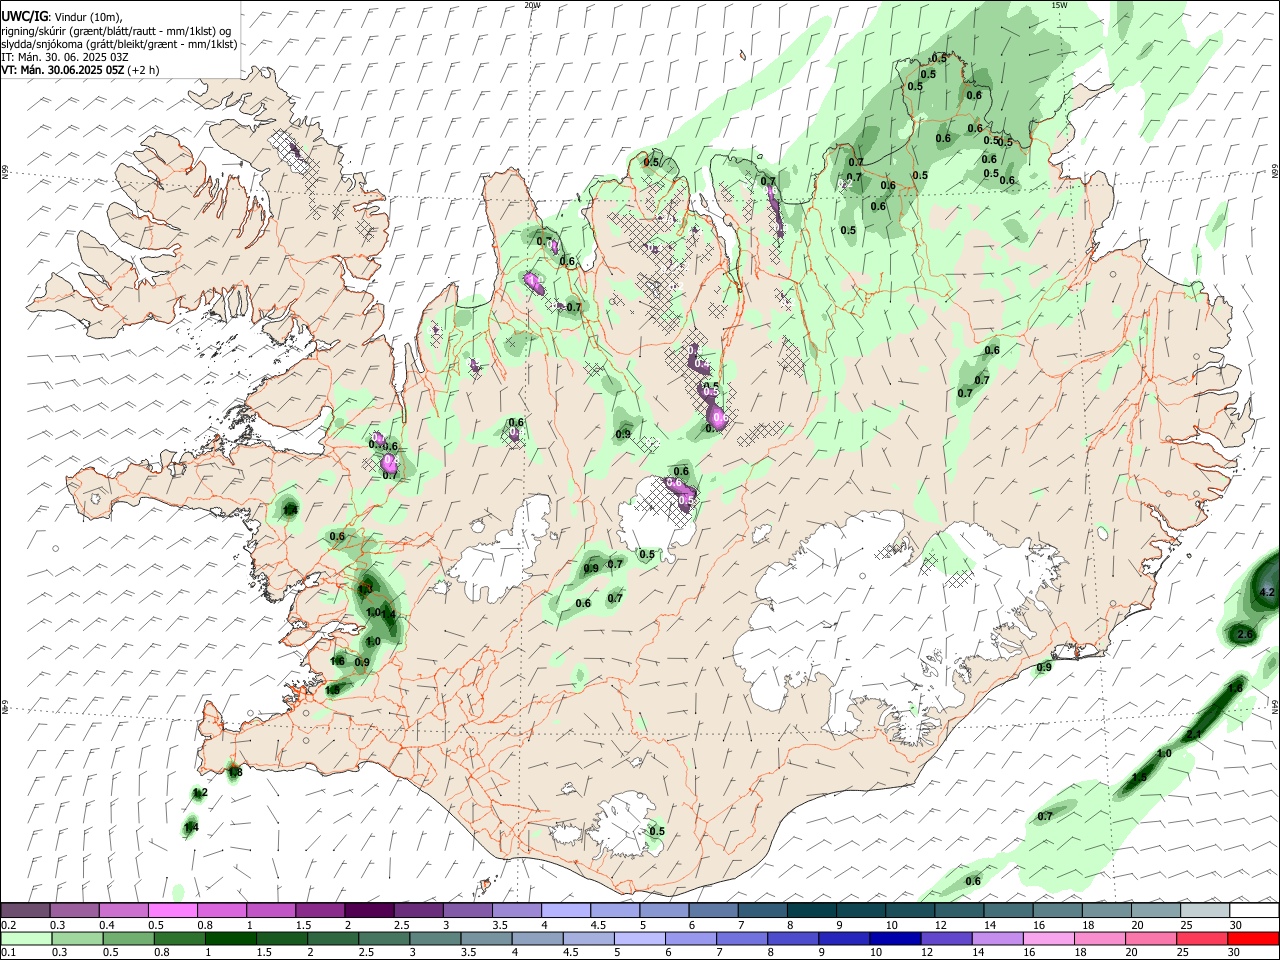Select the '30' label in the lower legend row
Viewport: 1280px width, 960px height.
(1233, 952)
